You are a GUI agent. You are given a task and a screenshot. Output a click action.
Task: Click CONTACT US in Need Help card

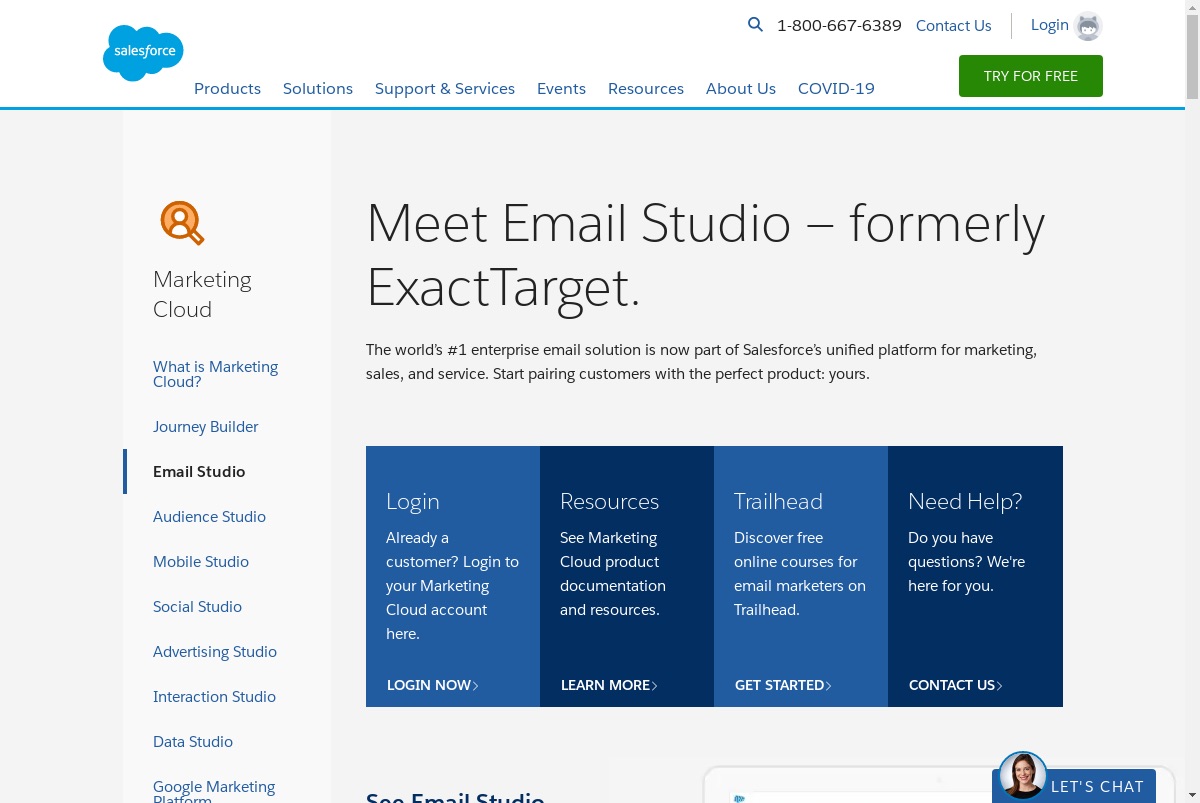[956, 685]
